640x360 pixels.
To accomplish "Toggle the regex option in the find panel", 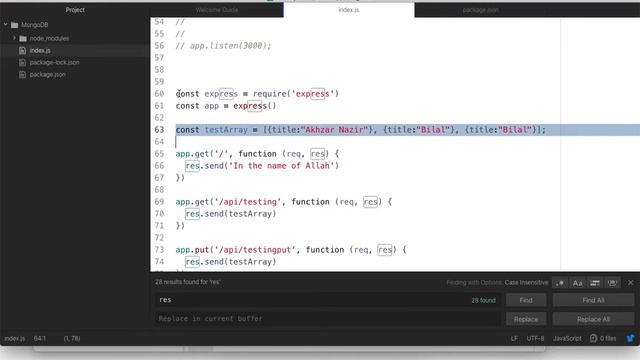I will [x=560, y=283].
